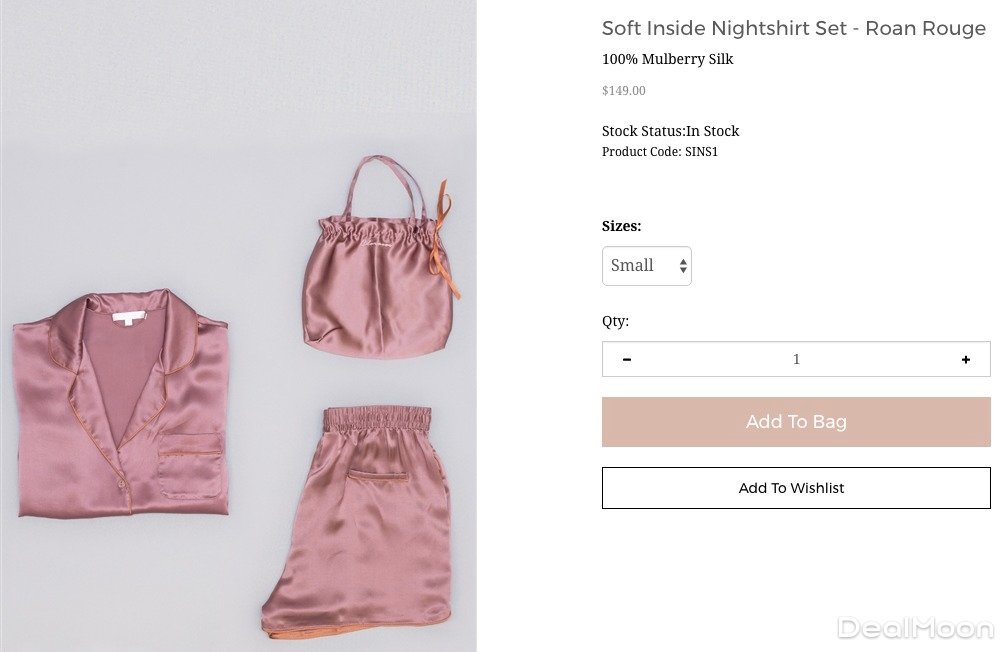Click the DealMoon watermark logo

915,629
